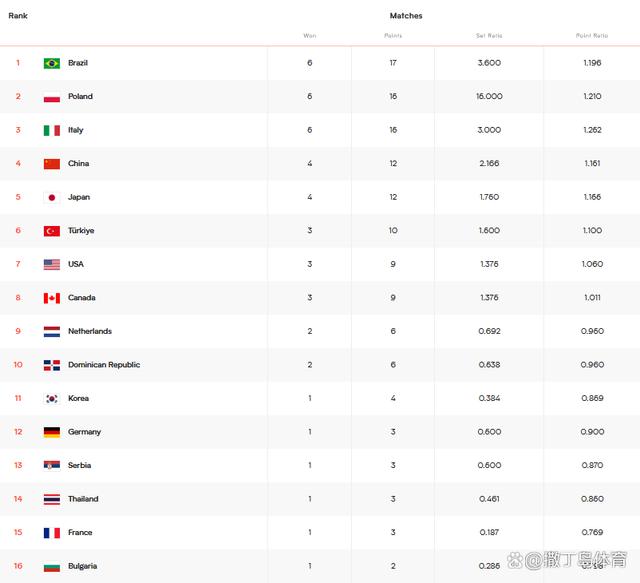Open the Dominican Republic team link
Screen dimensions: 640x583
click(104, 365)
